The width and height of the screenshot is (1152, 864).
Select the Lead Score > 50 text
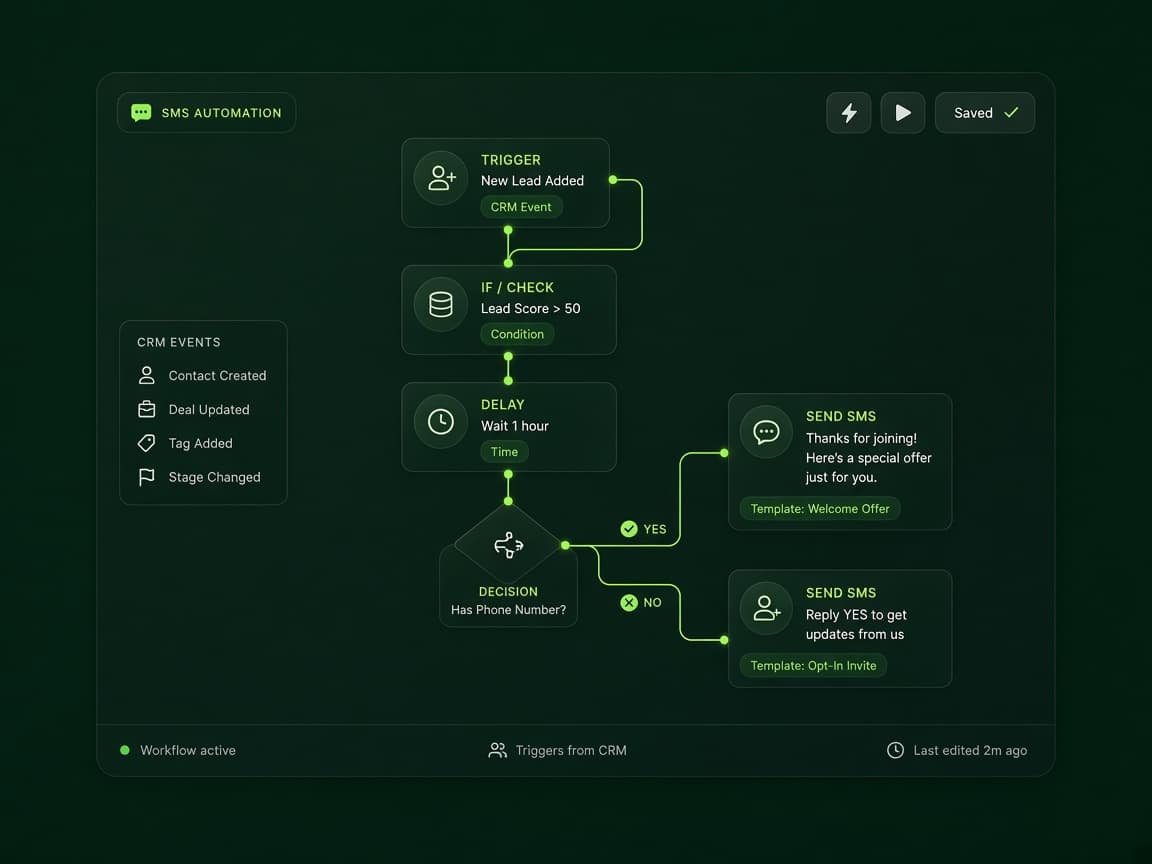(530, 309)
